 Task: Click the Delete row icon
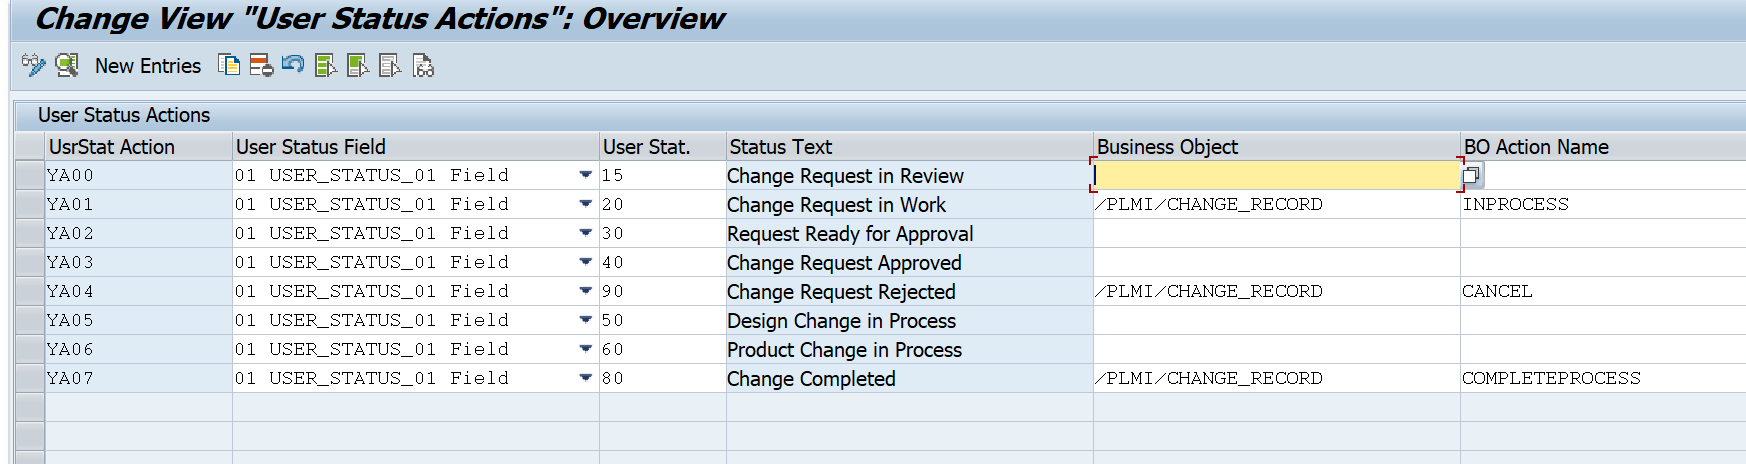pyautogui.click(x=261, y=66)
